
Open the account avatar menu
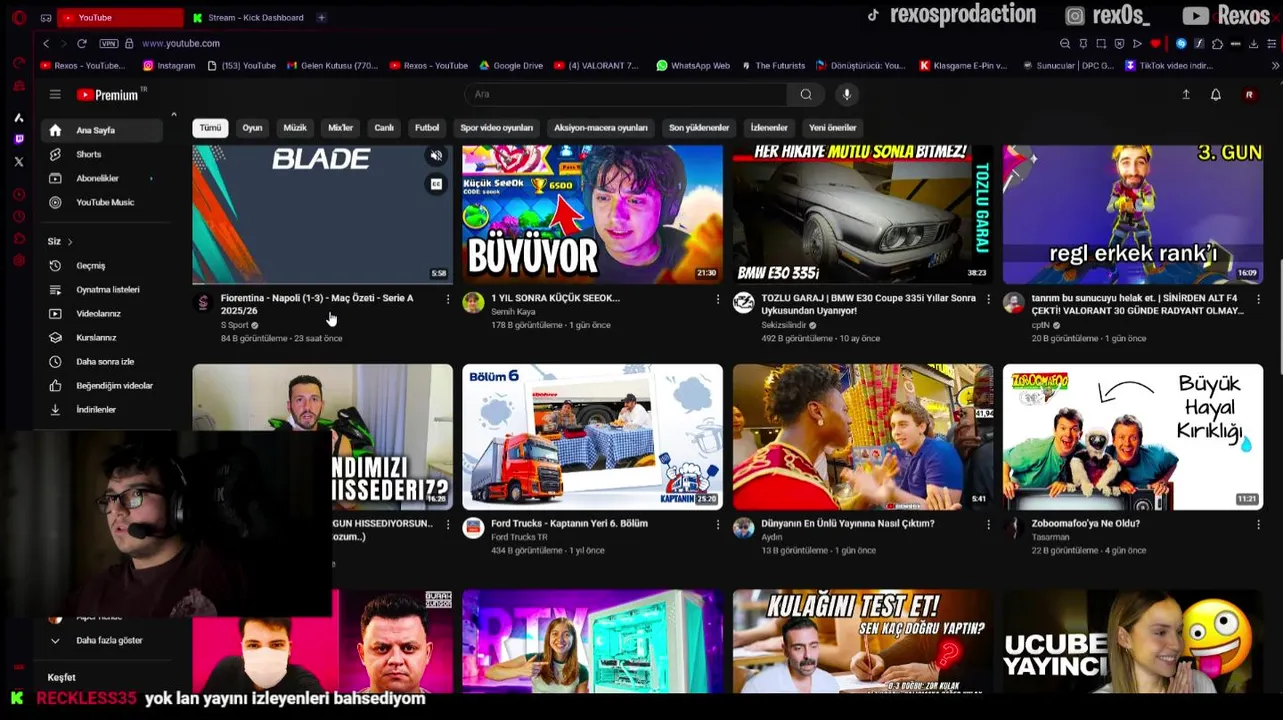(1249, 94)
